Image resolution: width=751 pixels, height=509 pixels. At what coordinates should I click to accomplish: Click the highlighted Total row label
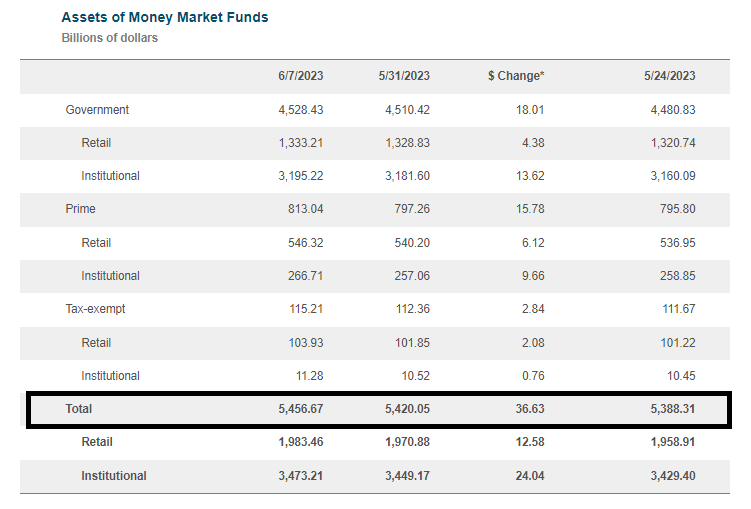pyautogui.click(x=79, y=409)
